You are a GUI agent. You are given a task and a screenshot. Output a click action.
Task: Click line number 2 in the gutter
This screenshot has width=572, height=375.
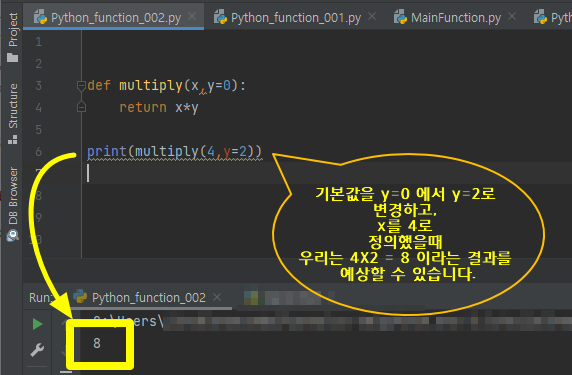39,64
